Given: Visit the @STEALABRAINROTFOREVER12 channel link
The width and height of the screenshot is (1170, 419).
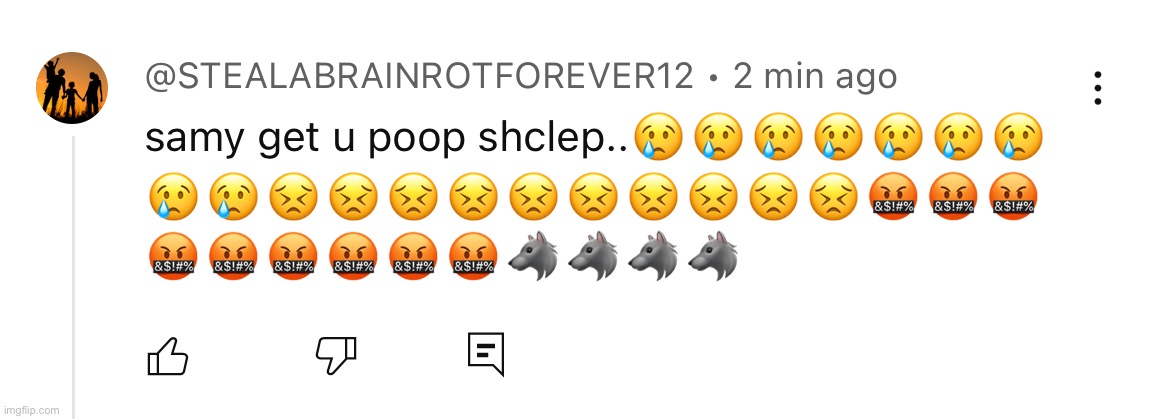Looking at the screenshot, I should (x=419, y=77).
